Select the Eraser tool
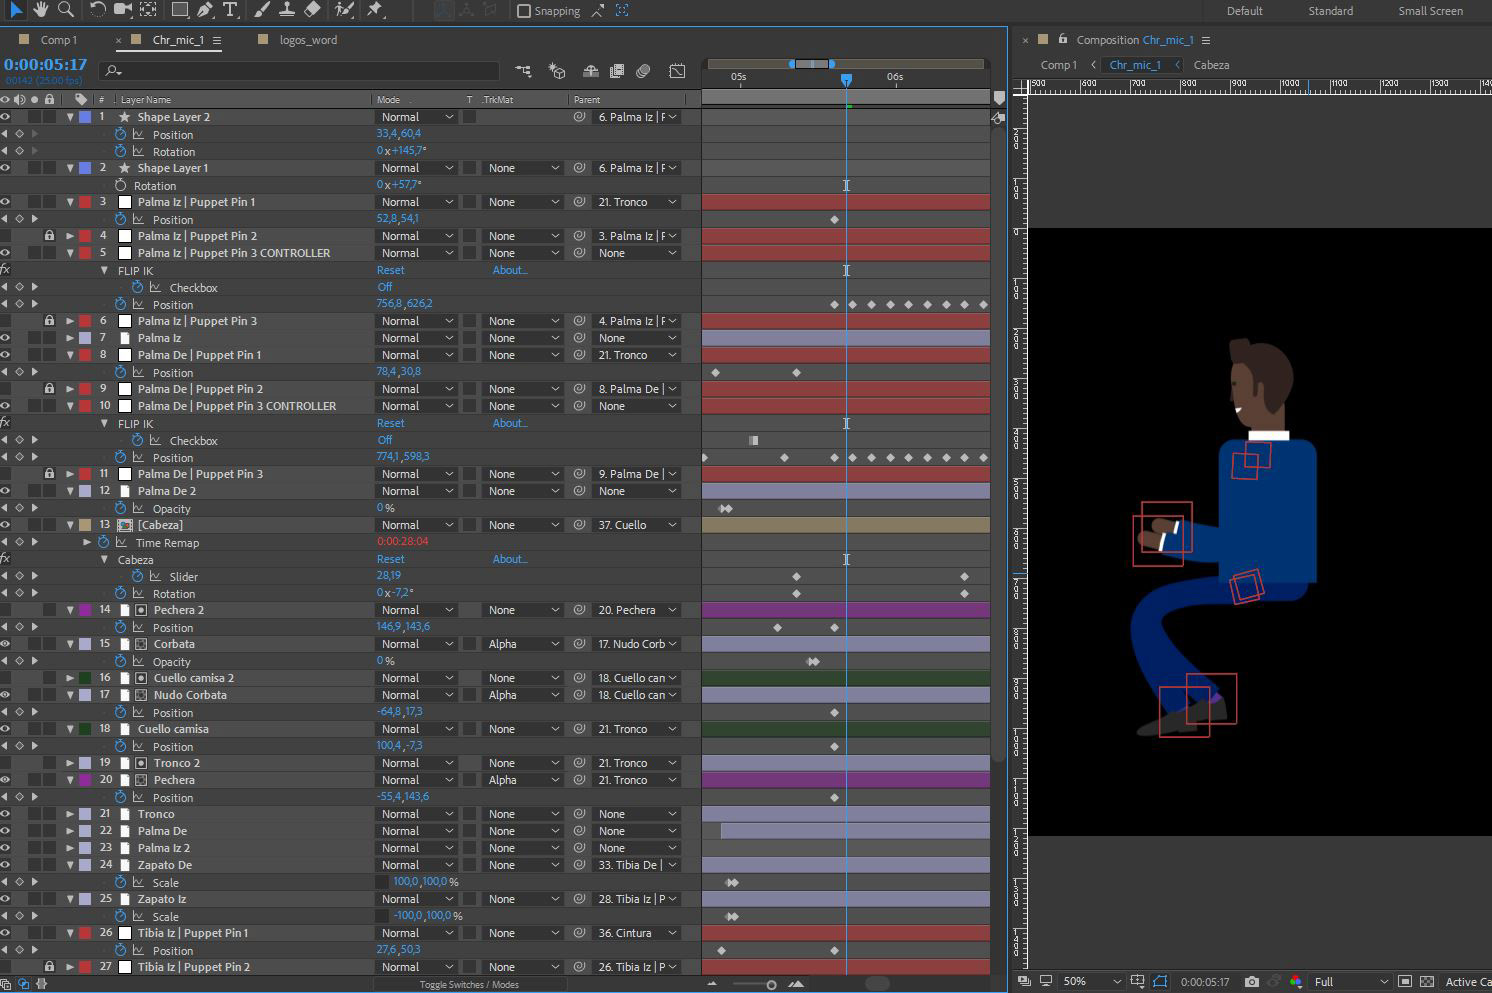The height and width of the screenshot is (993, 1492). pyautogui.click(x=312, y=10)
